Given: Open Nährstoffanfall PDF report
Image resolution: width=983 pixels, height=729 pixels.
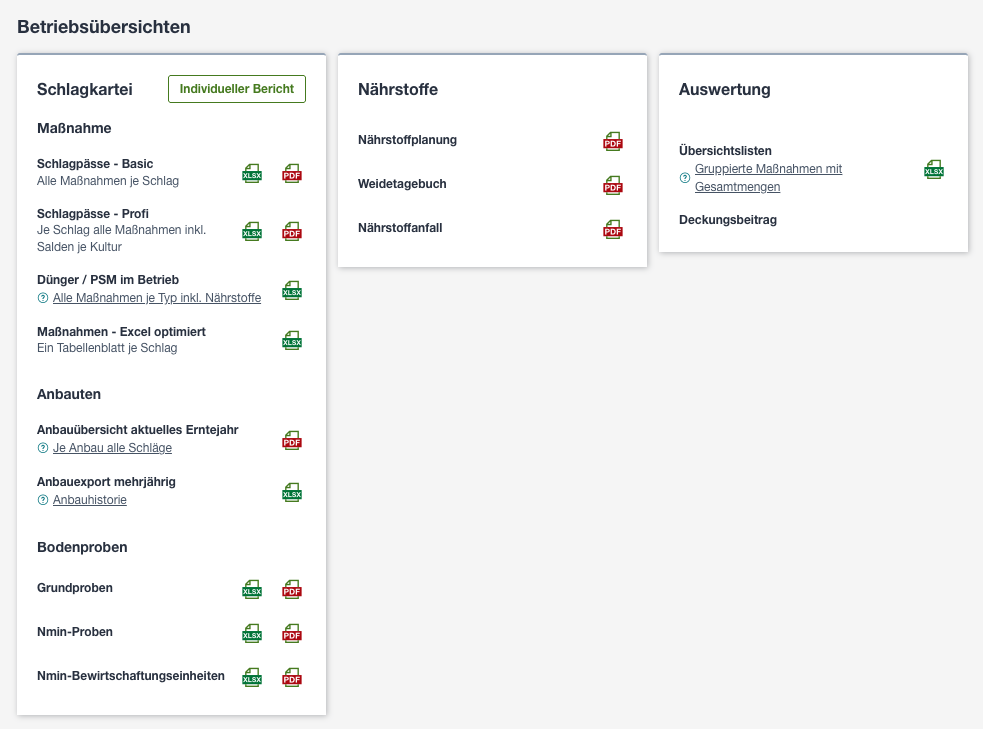Looking at the screenshot, I should tap(612, 229).
